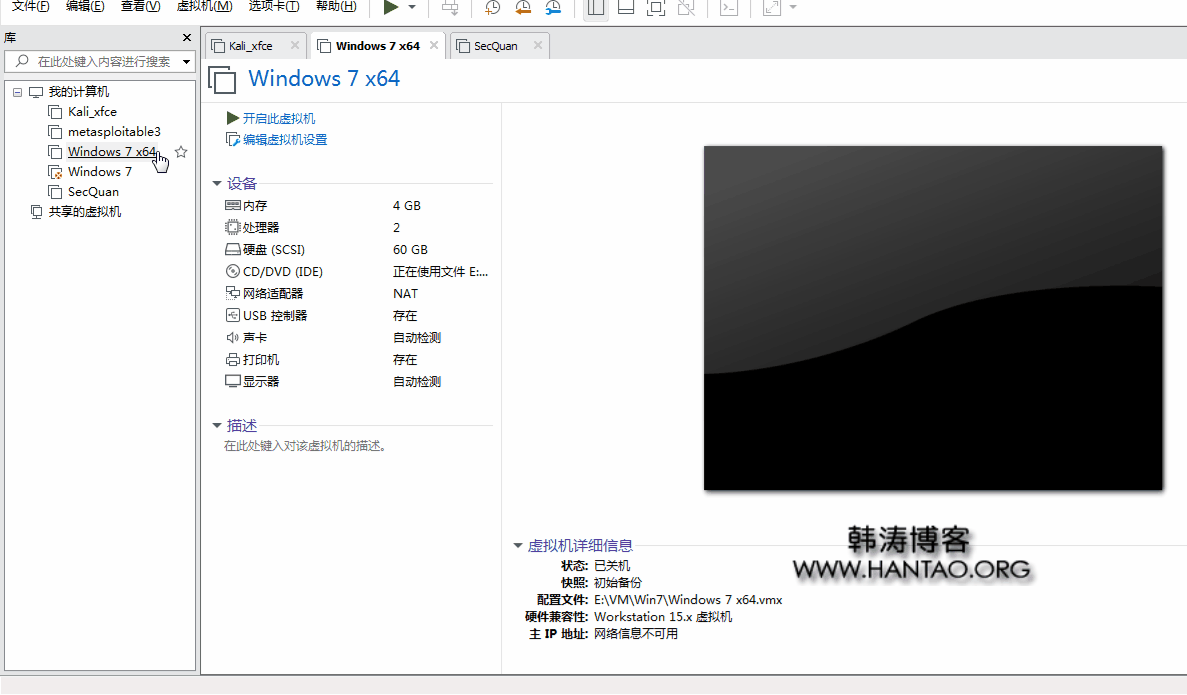Click the 网络适配器 device icon
The image size is (1187, 695).
coord(233,294)
